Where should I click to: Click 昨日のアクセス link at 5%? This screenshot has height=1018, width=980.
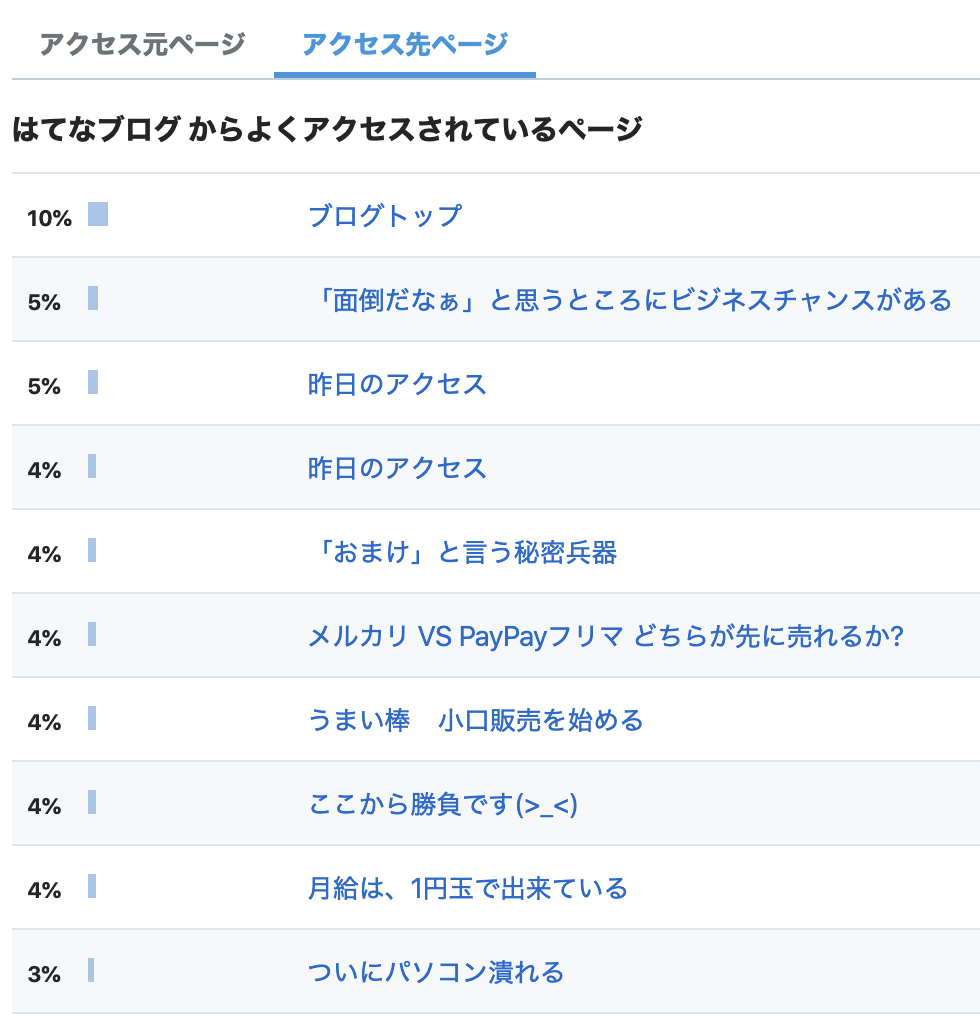[x=397, y=384]
